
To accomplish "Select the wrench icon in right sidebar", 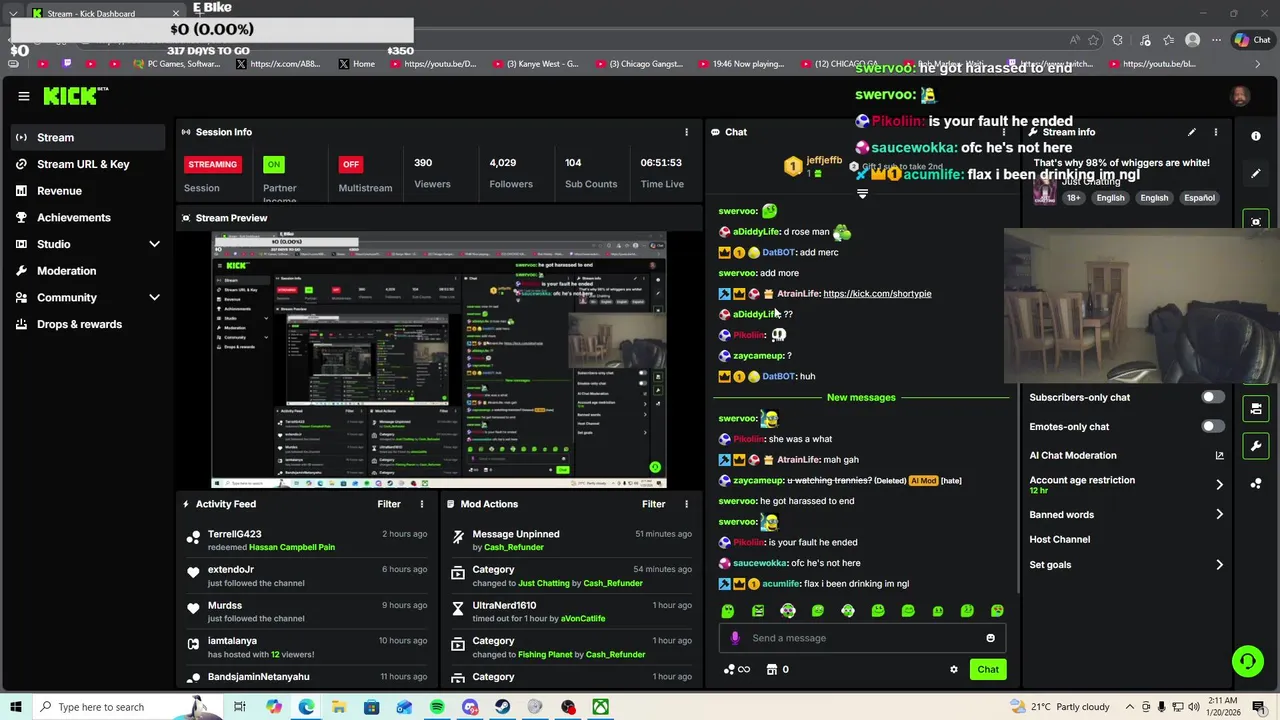I will 1256,446.
